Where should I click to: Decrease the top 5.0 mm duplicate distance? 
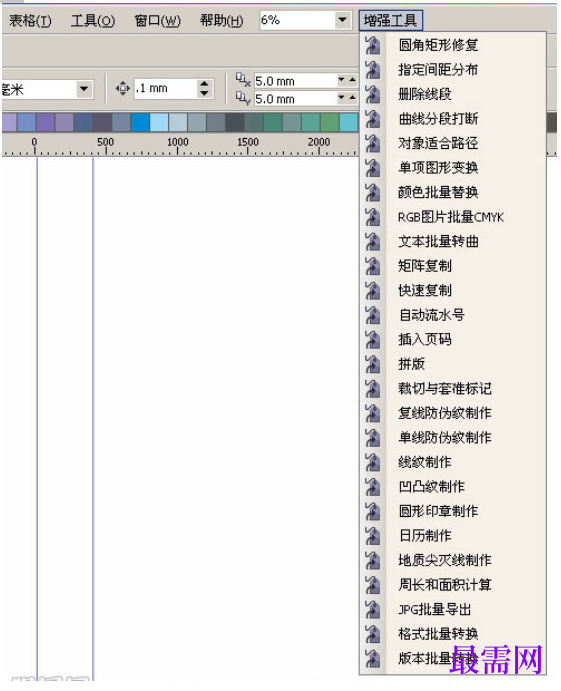[342, 80]
